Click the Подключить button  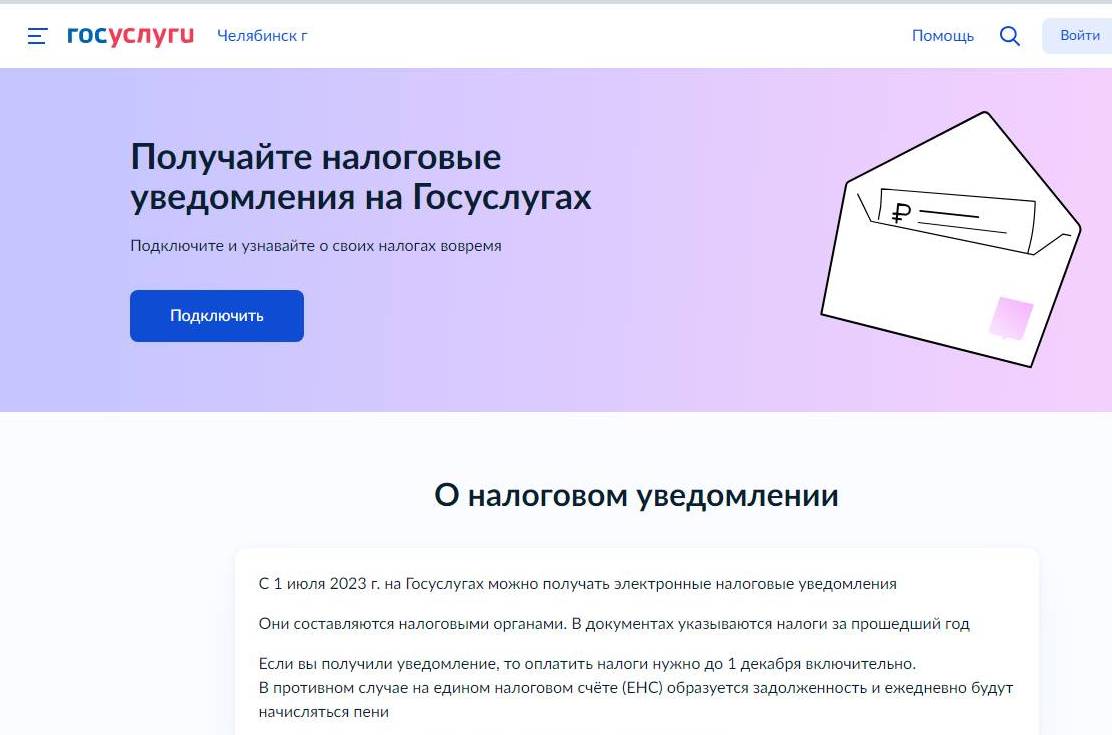[217, 316]
